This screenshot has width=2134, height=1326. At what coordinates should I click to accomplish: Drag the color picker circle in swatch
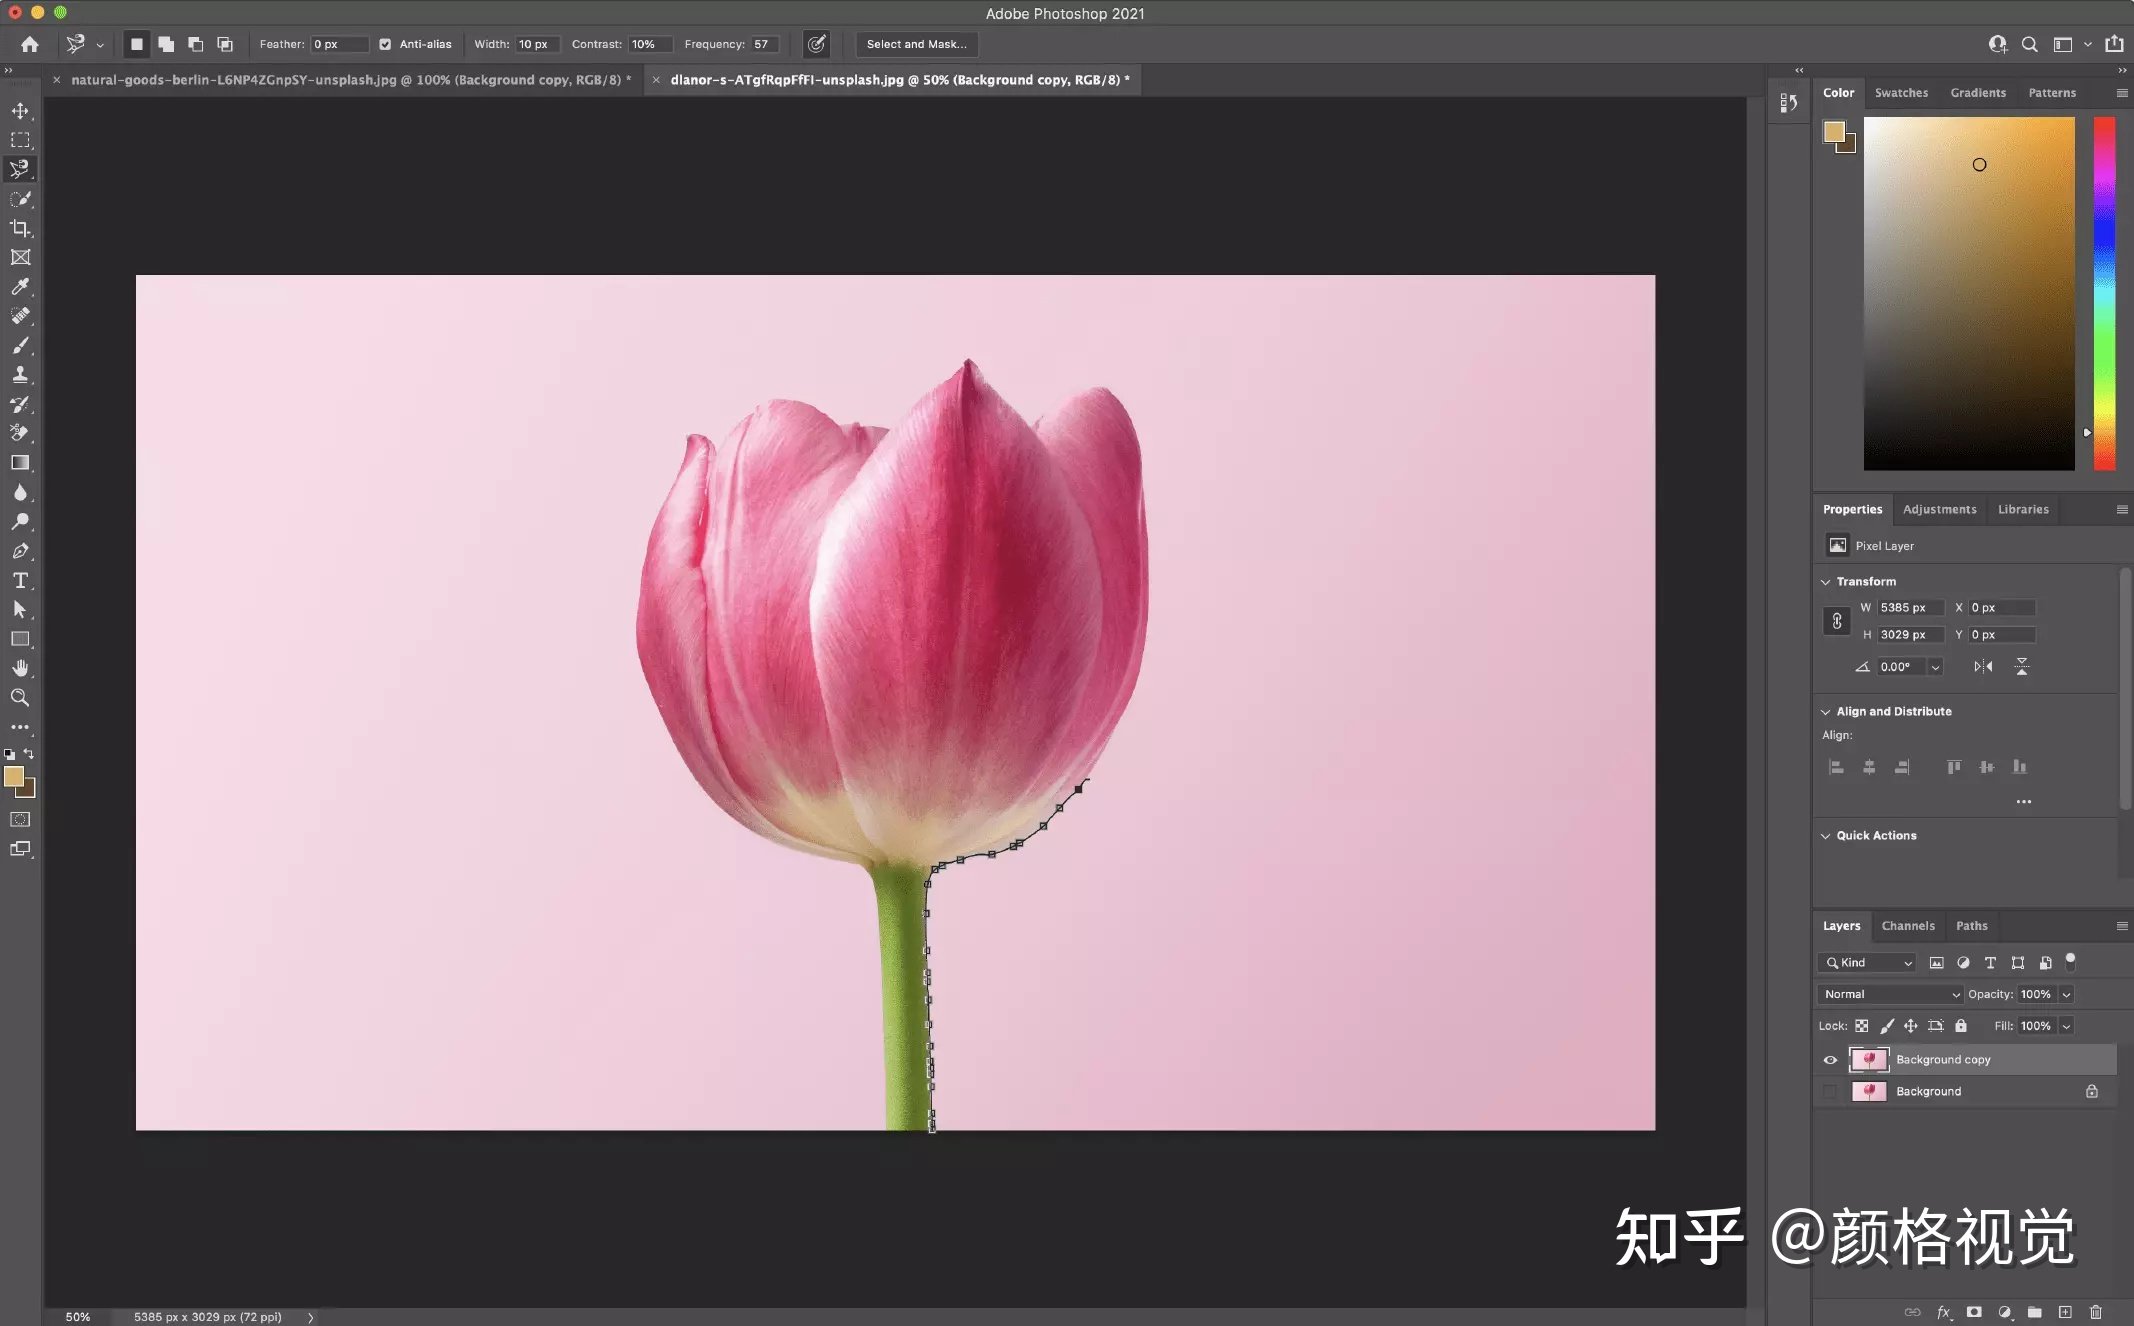[1977, 165]
